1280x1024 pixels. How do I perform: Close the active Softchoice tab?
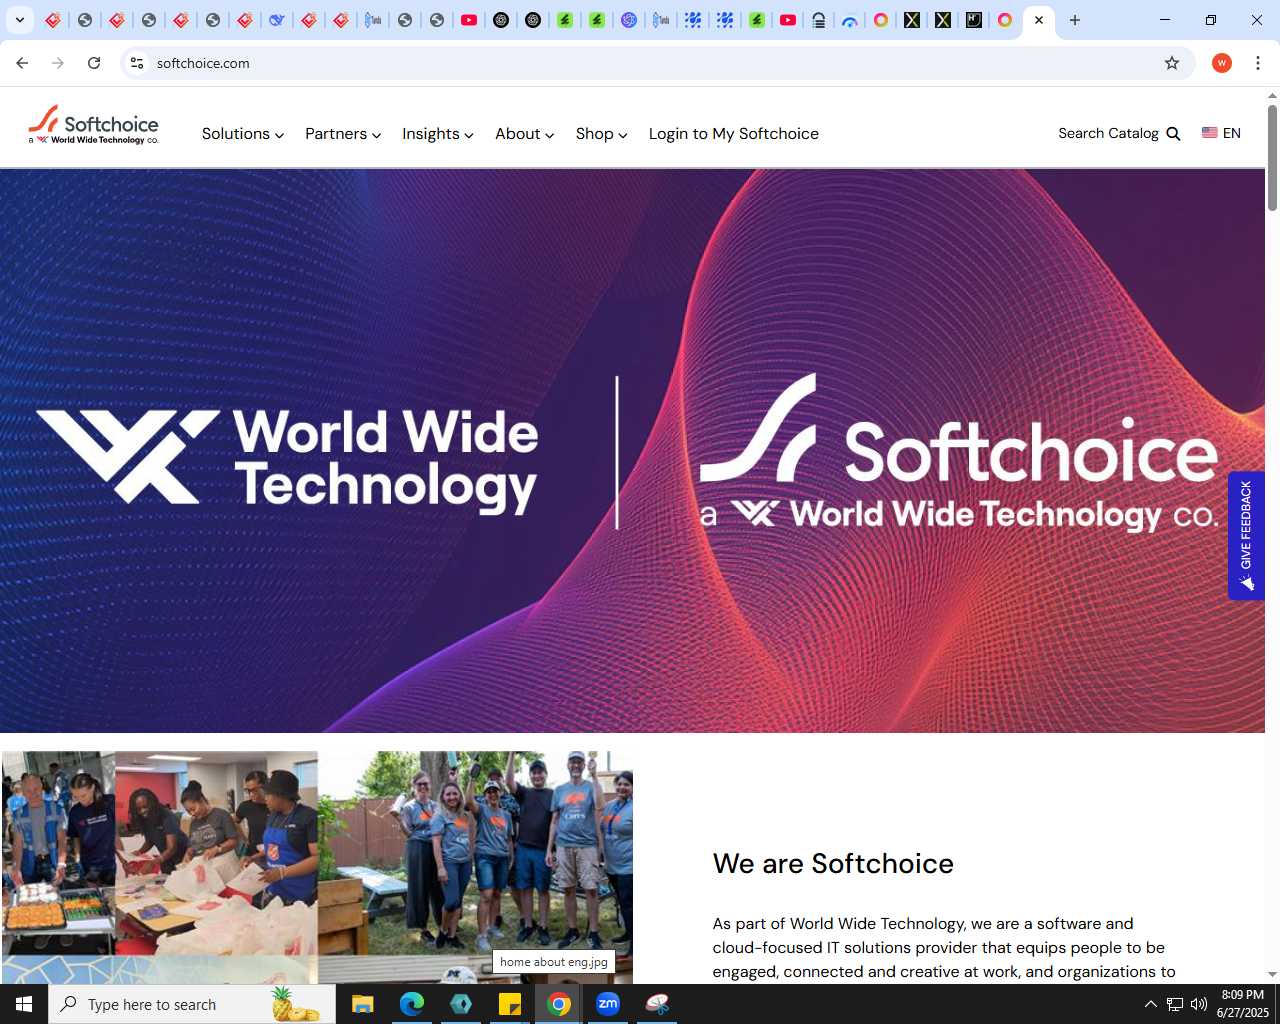pos(1039,20)
